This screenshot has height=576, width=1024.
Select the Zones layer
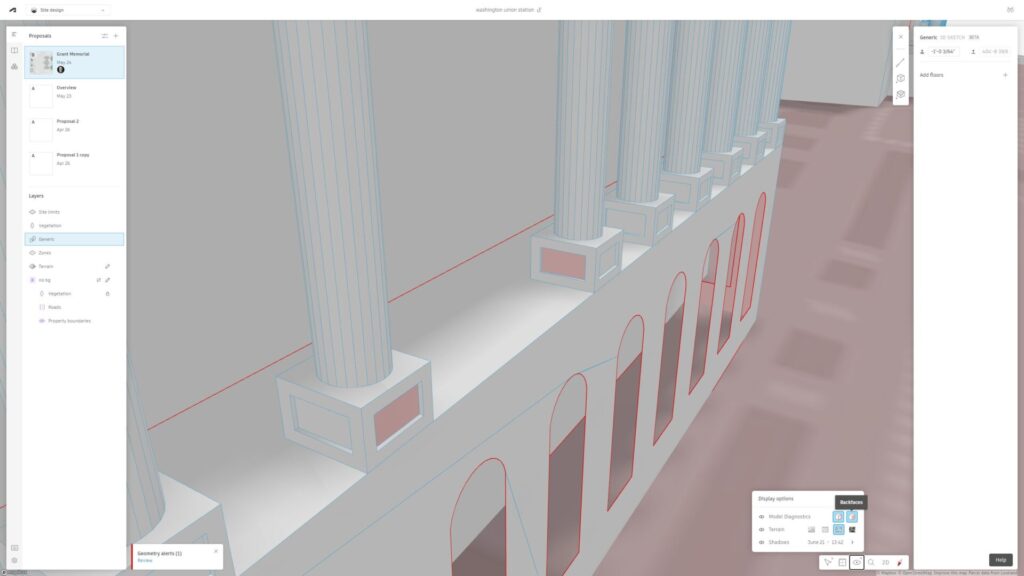click(x=46, y=253)
